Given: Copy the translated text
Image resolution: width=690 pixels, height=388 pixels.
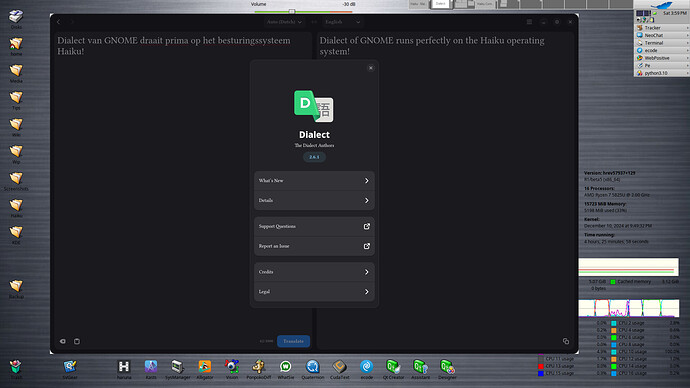Looking at the screenshot, I should point(566,341).
